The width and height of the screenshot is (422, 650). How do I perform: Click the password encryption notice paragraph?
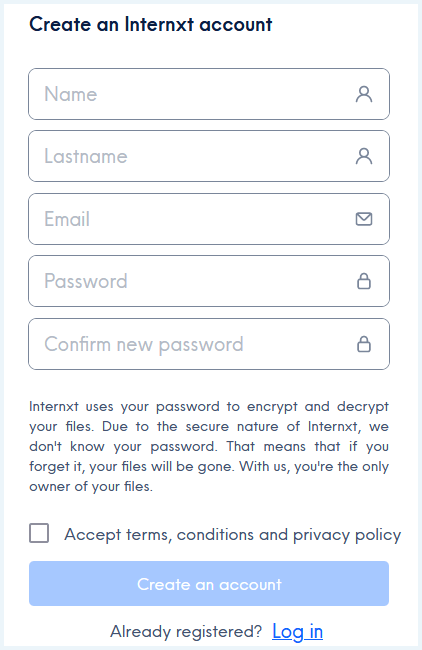[x=209, y=446]
